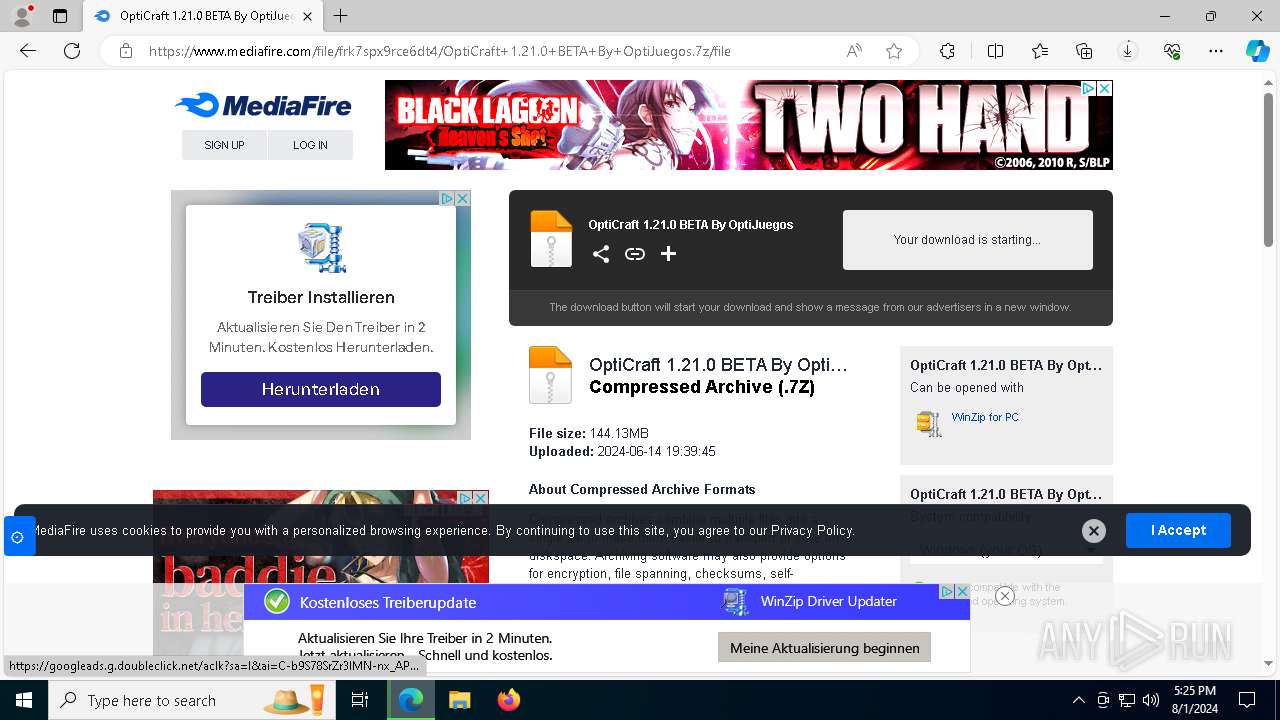Image resolution: width=1280 pixels, height=720 pixels.
Task: Close the WinZip Driver Updater bottom ad
Action: click(x=1005, y=596)
